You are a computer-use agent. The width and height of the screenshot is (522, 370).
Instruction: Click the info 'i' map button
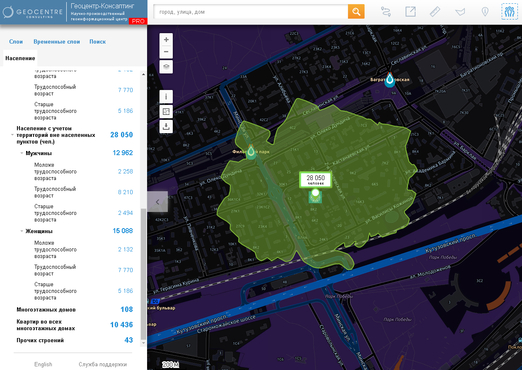tap(166, 97)
